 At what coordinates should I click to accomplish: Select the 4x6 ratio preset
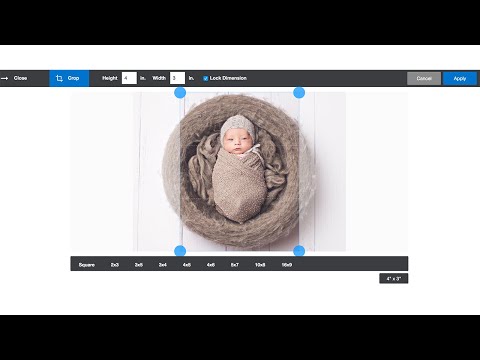pyautogui.click(x=211, y=265)
